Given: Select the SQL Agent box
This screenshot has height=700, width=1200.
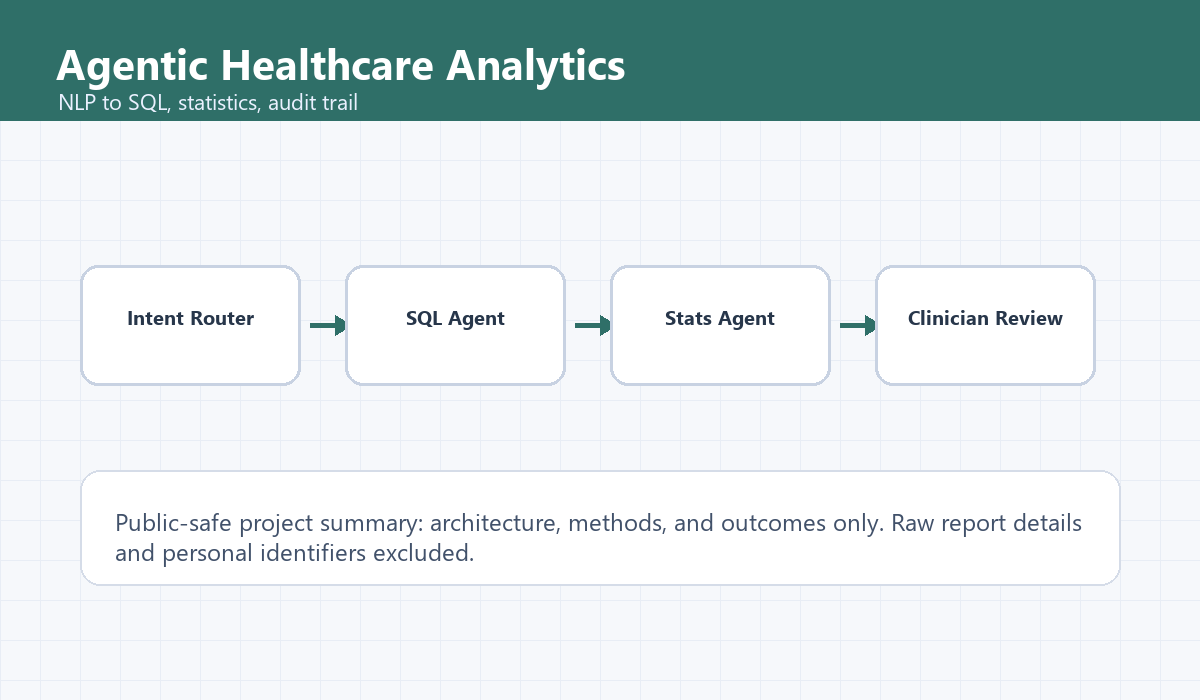Looking at the screenshot, I should coord(455,325).
